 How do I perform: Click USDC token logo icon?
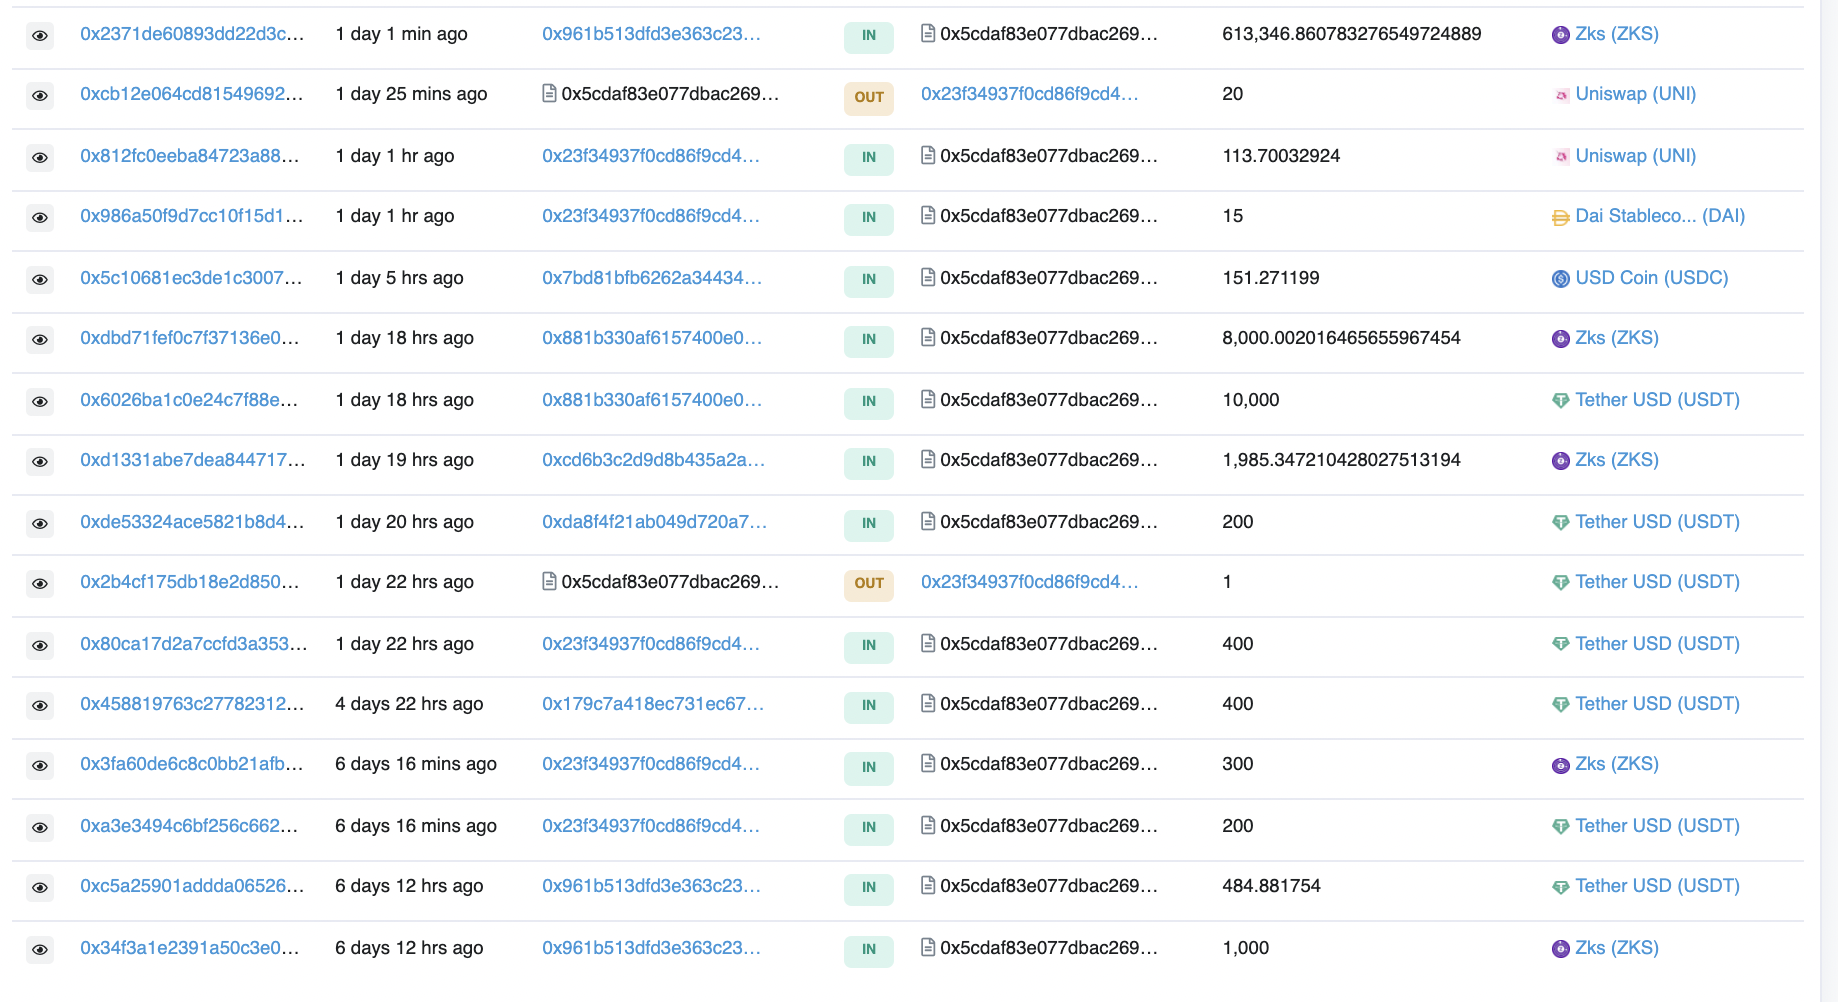[x=1560, y=279]
